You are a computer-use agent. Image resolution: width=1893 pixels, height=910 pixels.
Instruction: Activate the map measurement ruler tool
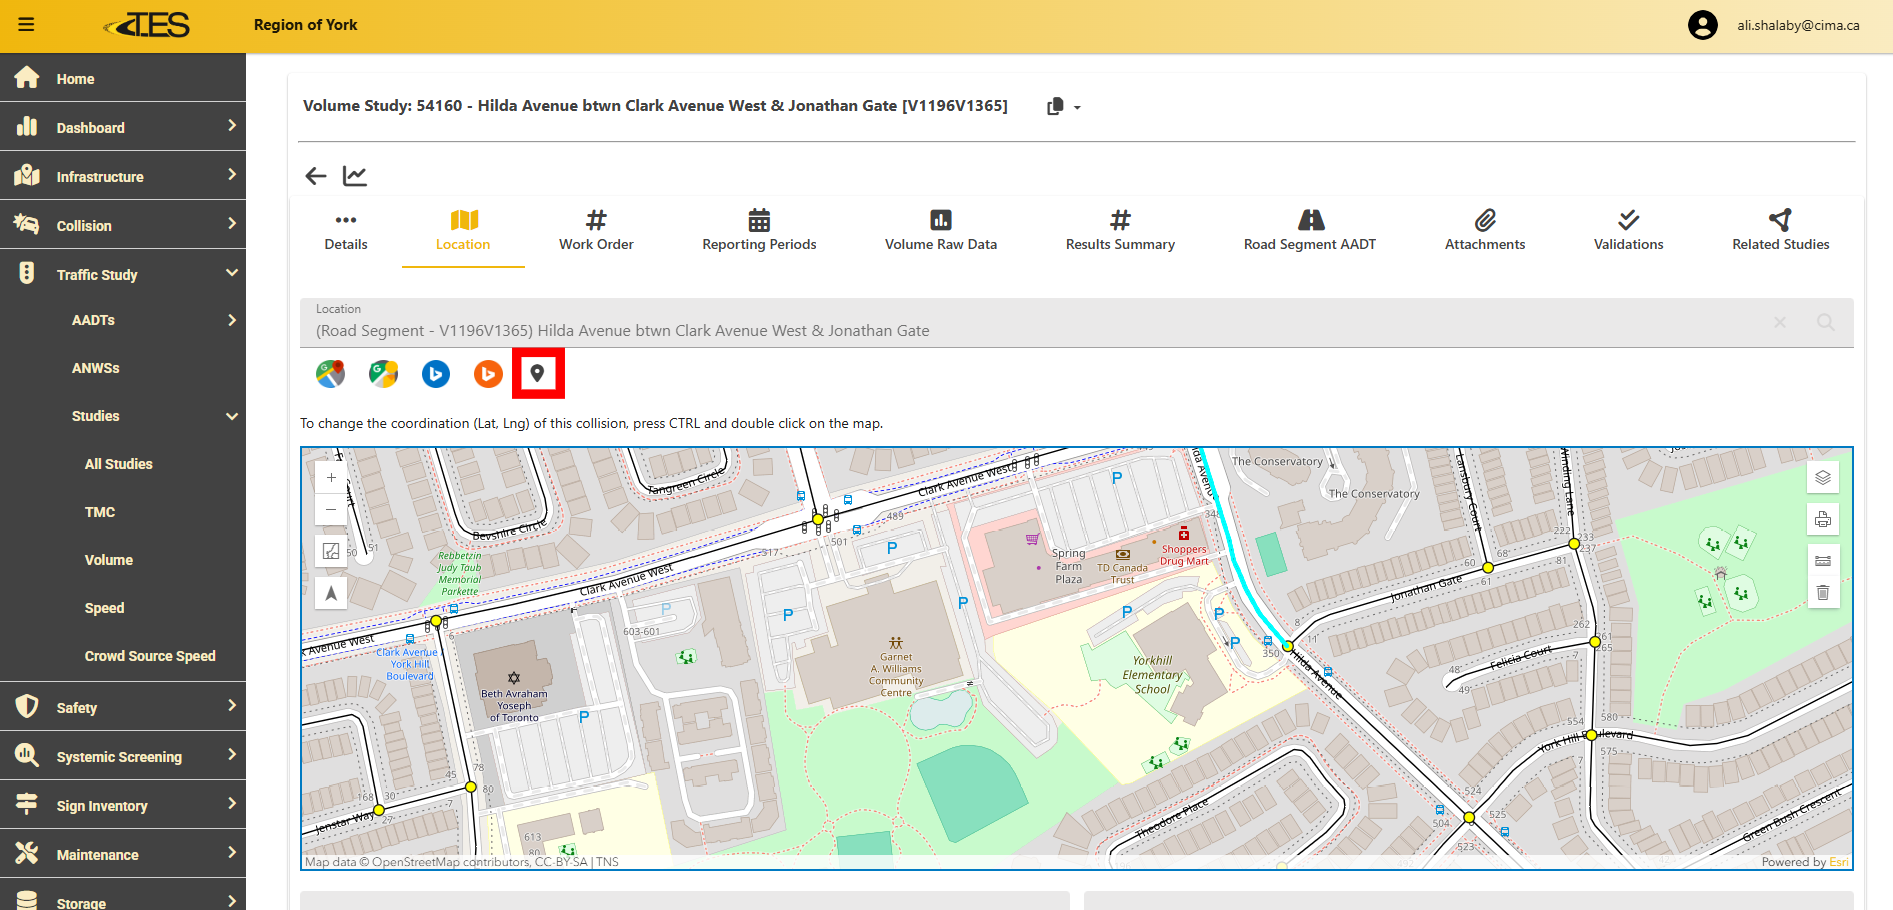click(x=1822, y=560)
